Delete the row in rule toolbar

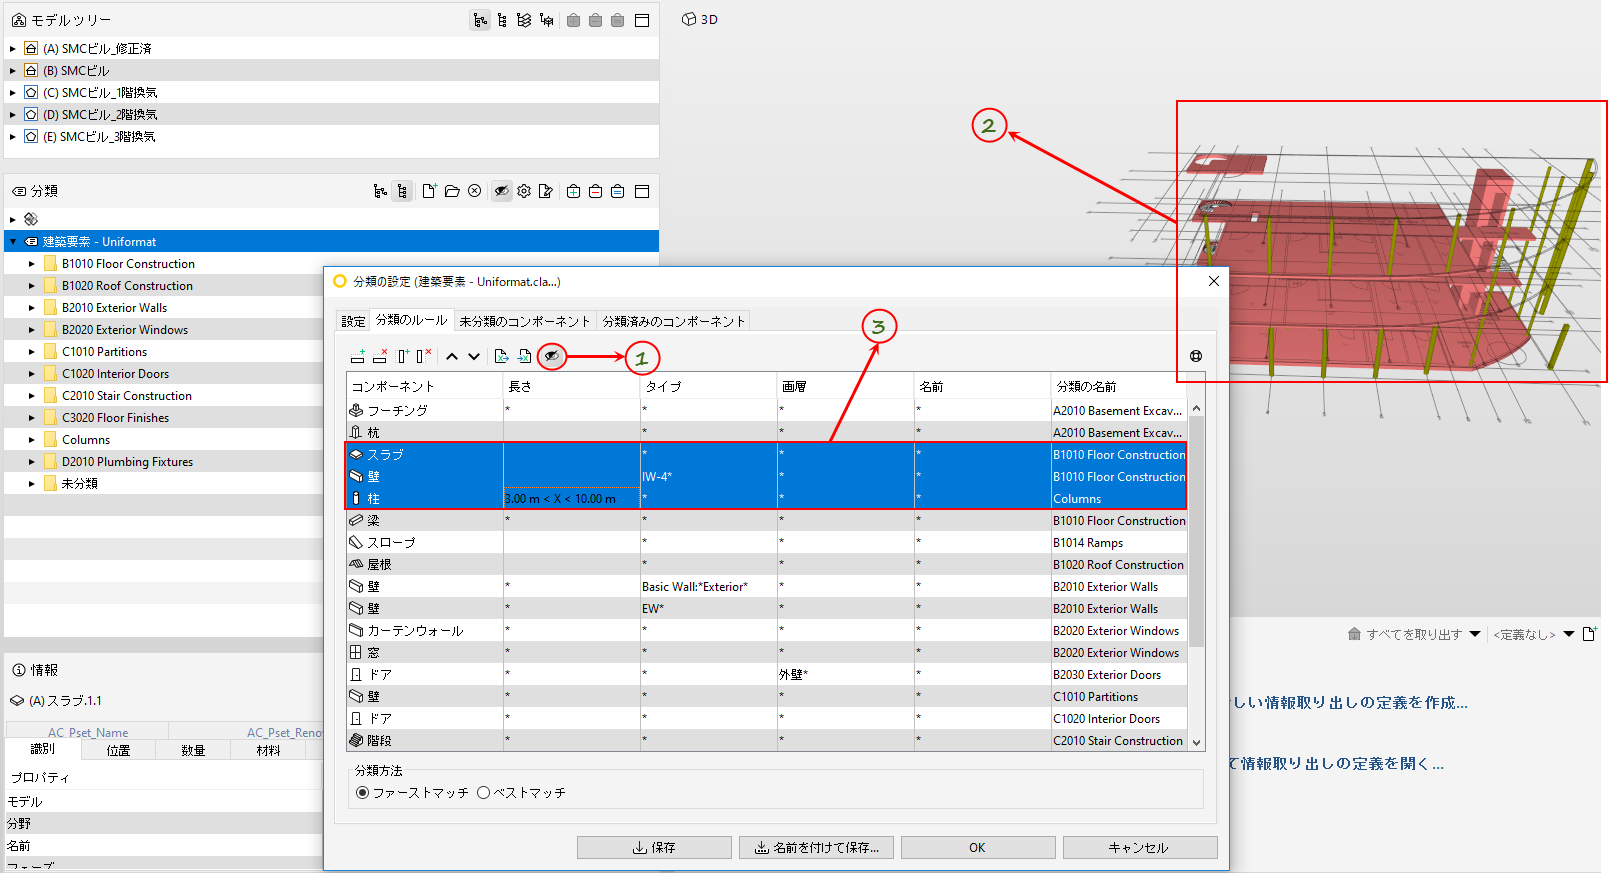point(380,356)
